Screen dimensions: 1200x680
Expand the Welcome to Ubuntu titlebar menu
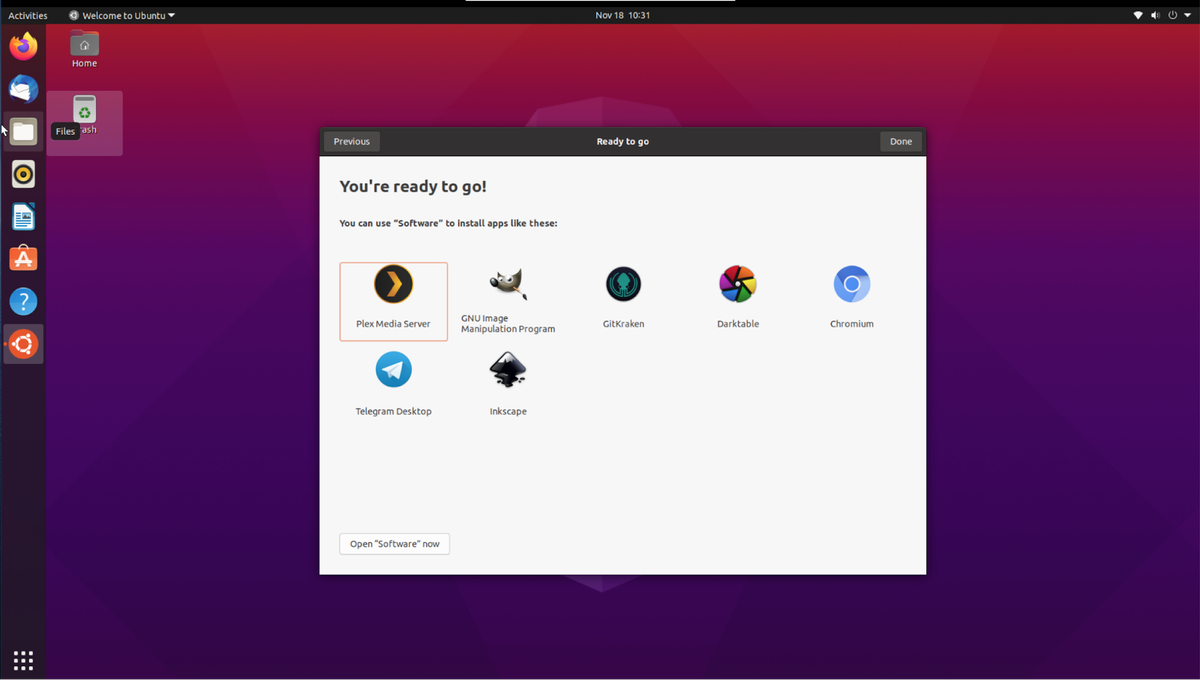pos(120,15)
